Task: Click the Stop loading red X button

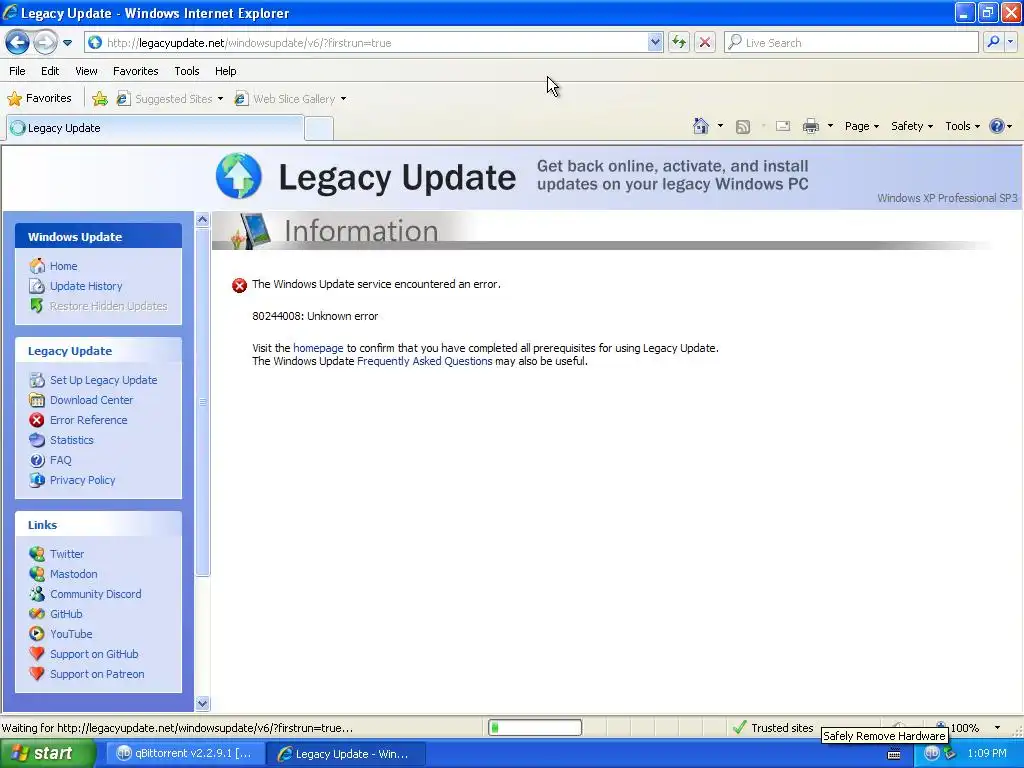Action: pos(705,43)
